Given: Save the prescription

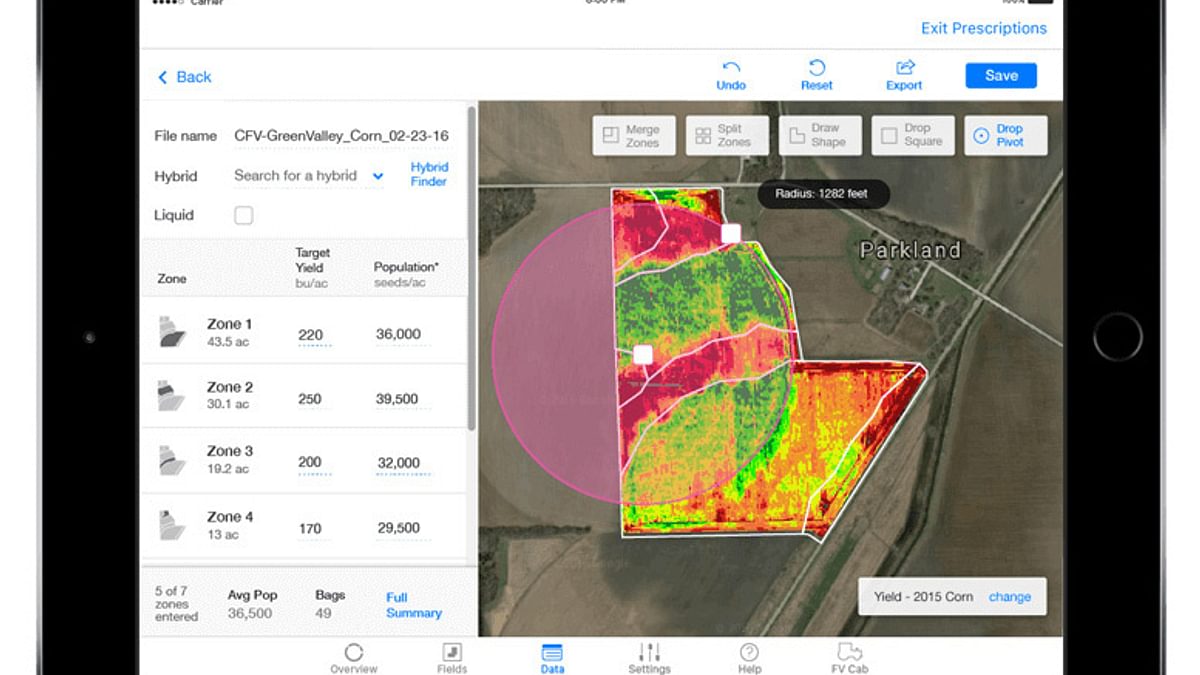Looking at the screenshot, I should coord(1001,76).
